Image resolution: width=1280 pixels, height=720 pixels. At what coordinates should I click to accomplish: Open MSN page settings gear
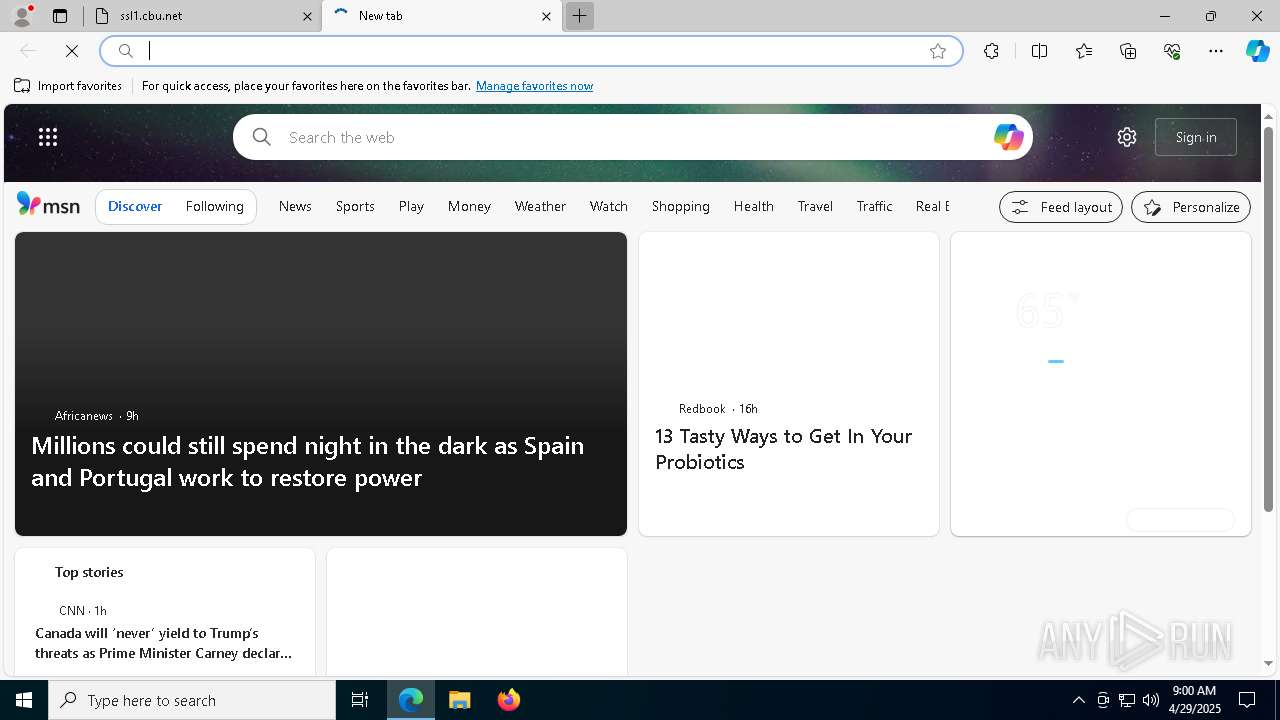1127,137
